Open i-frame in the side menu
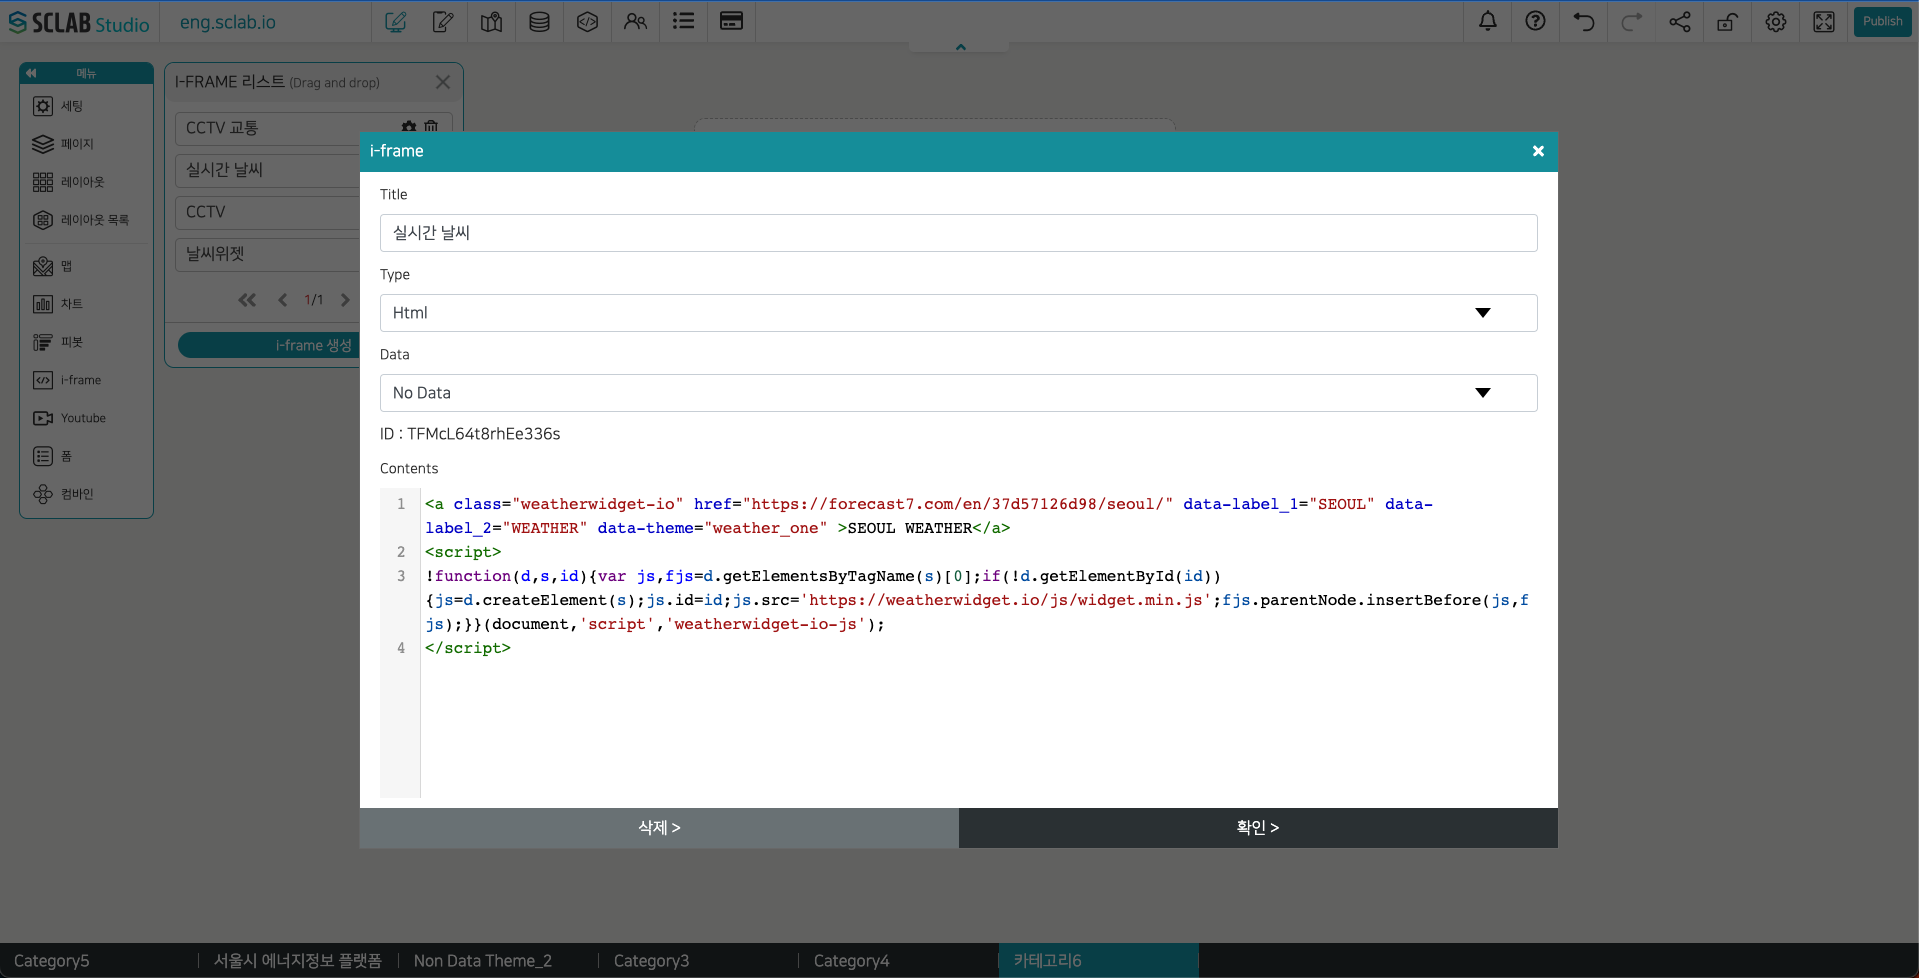This screenshot has width=1919, height=978. click(x=86, y=380)
